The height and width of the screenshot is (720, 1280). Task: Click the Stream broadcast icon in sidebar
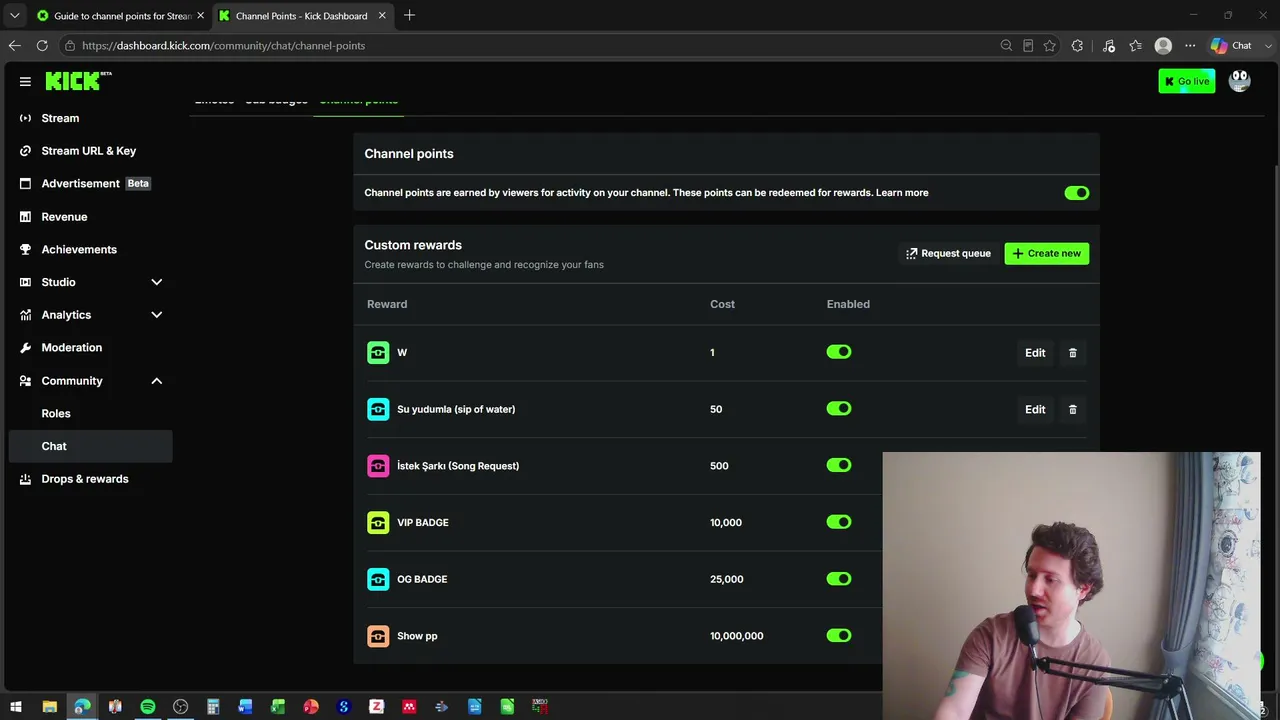[x=25, y=118]
